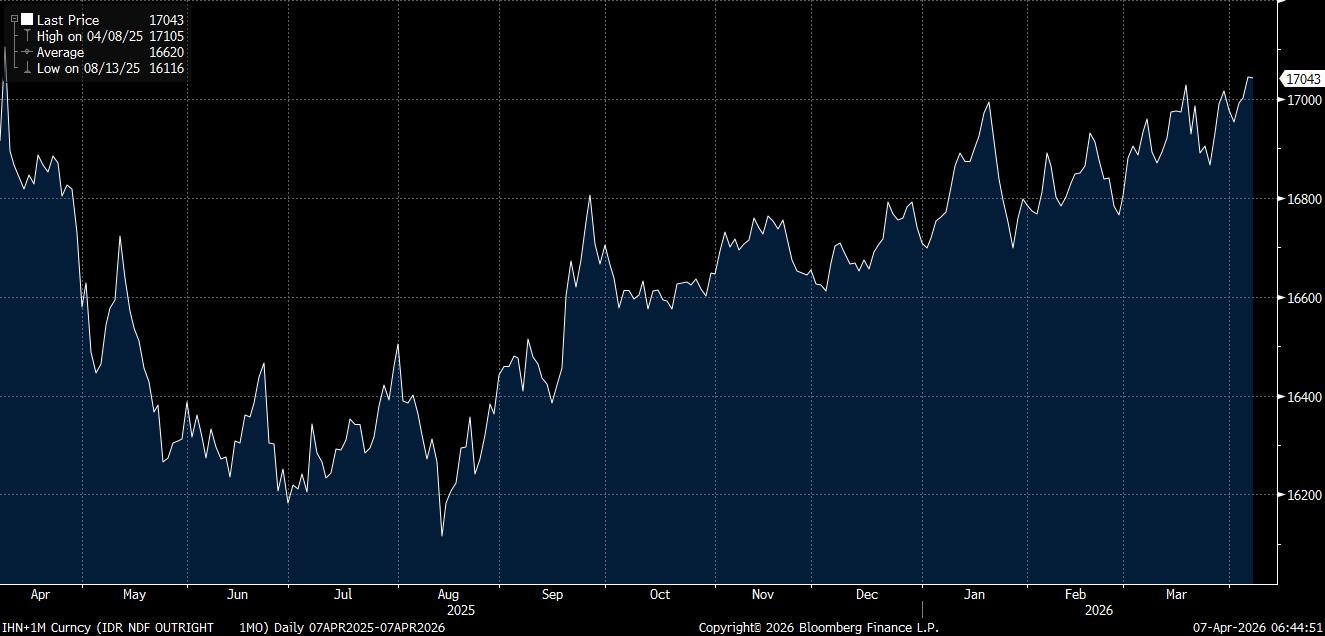Select the Low on 08/13/25 legend entry
This screenshot has width=1325, height=636.
(88, 68)
